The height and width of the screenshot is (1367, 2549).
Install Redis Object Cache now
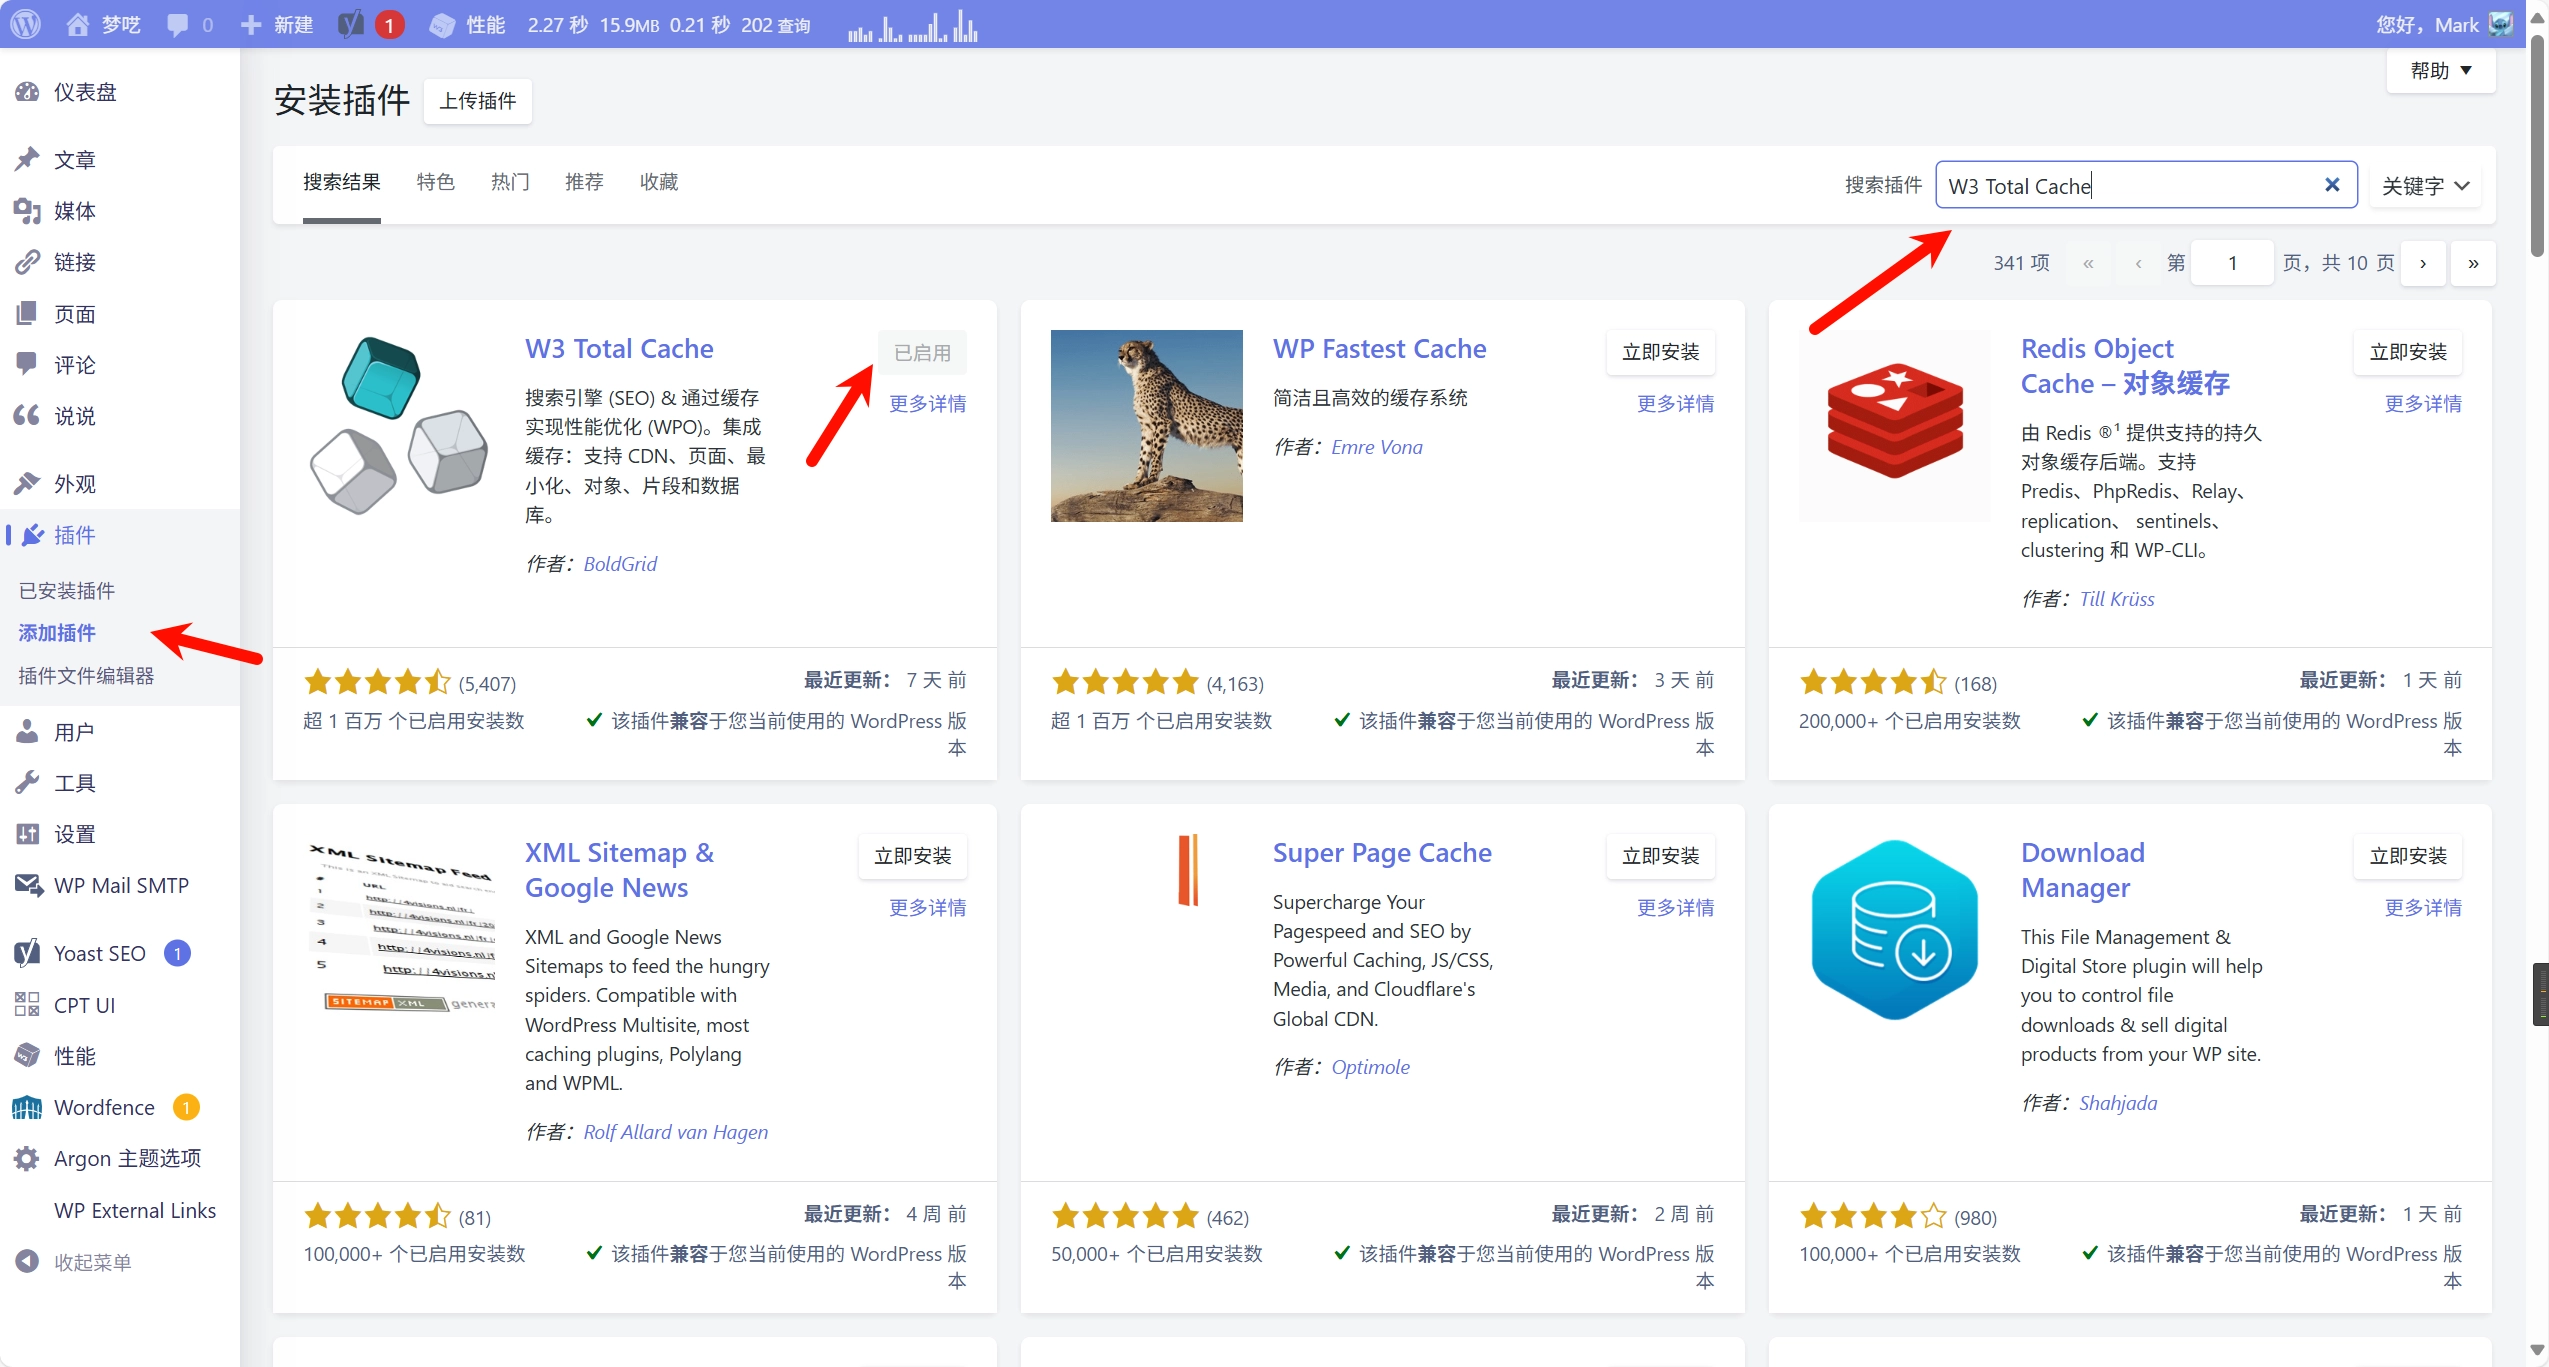(2409, 353)
